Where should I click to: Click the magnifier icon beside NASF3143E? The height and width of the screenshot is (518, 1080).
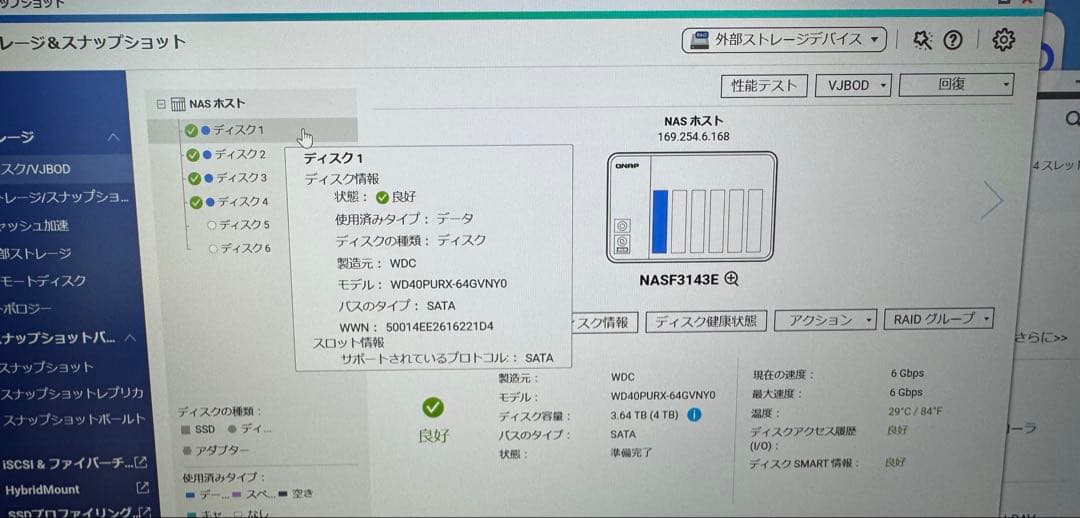(x=731, y=279)
